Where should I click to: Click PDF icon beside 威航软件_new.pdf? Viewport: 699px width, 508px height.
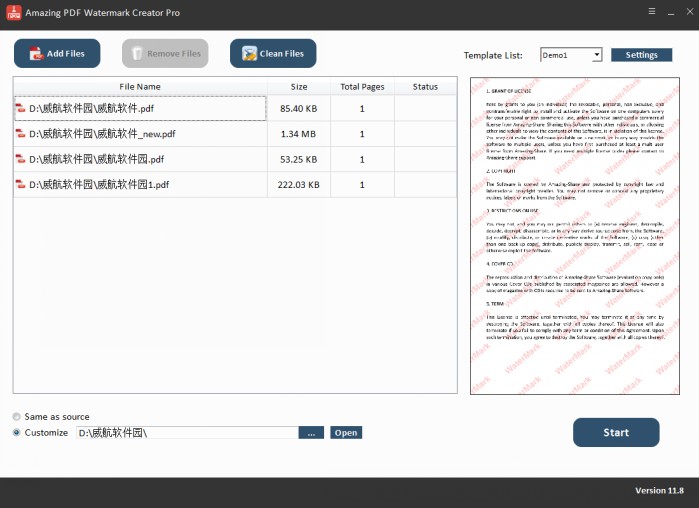pyautogui.click(x=21, y=134)
